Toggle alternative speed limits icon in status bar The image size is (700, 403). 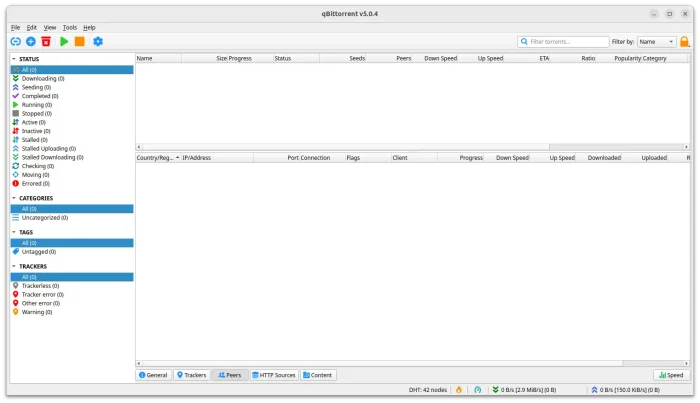point(478,389)
